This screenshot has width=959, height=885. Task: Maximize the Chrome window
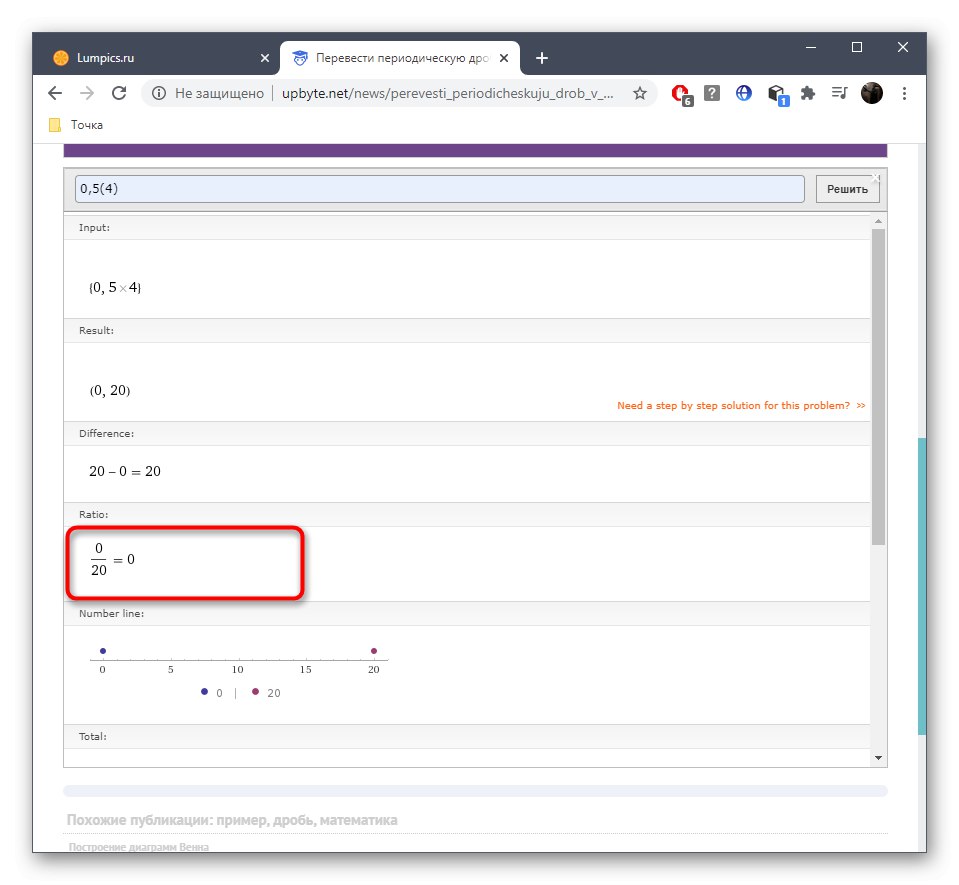[857, 47]
